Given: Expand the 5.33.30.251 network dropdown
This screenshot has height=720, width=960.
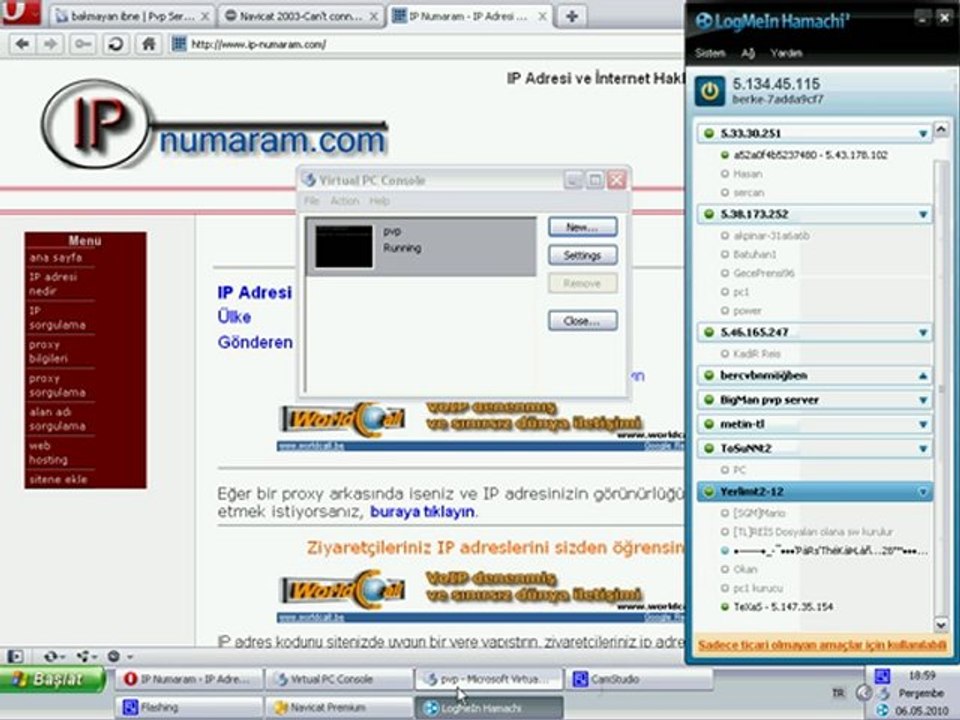Looking at the screenshot, I should click(x=923, y=133).
